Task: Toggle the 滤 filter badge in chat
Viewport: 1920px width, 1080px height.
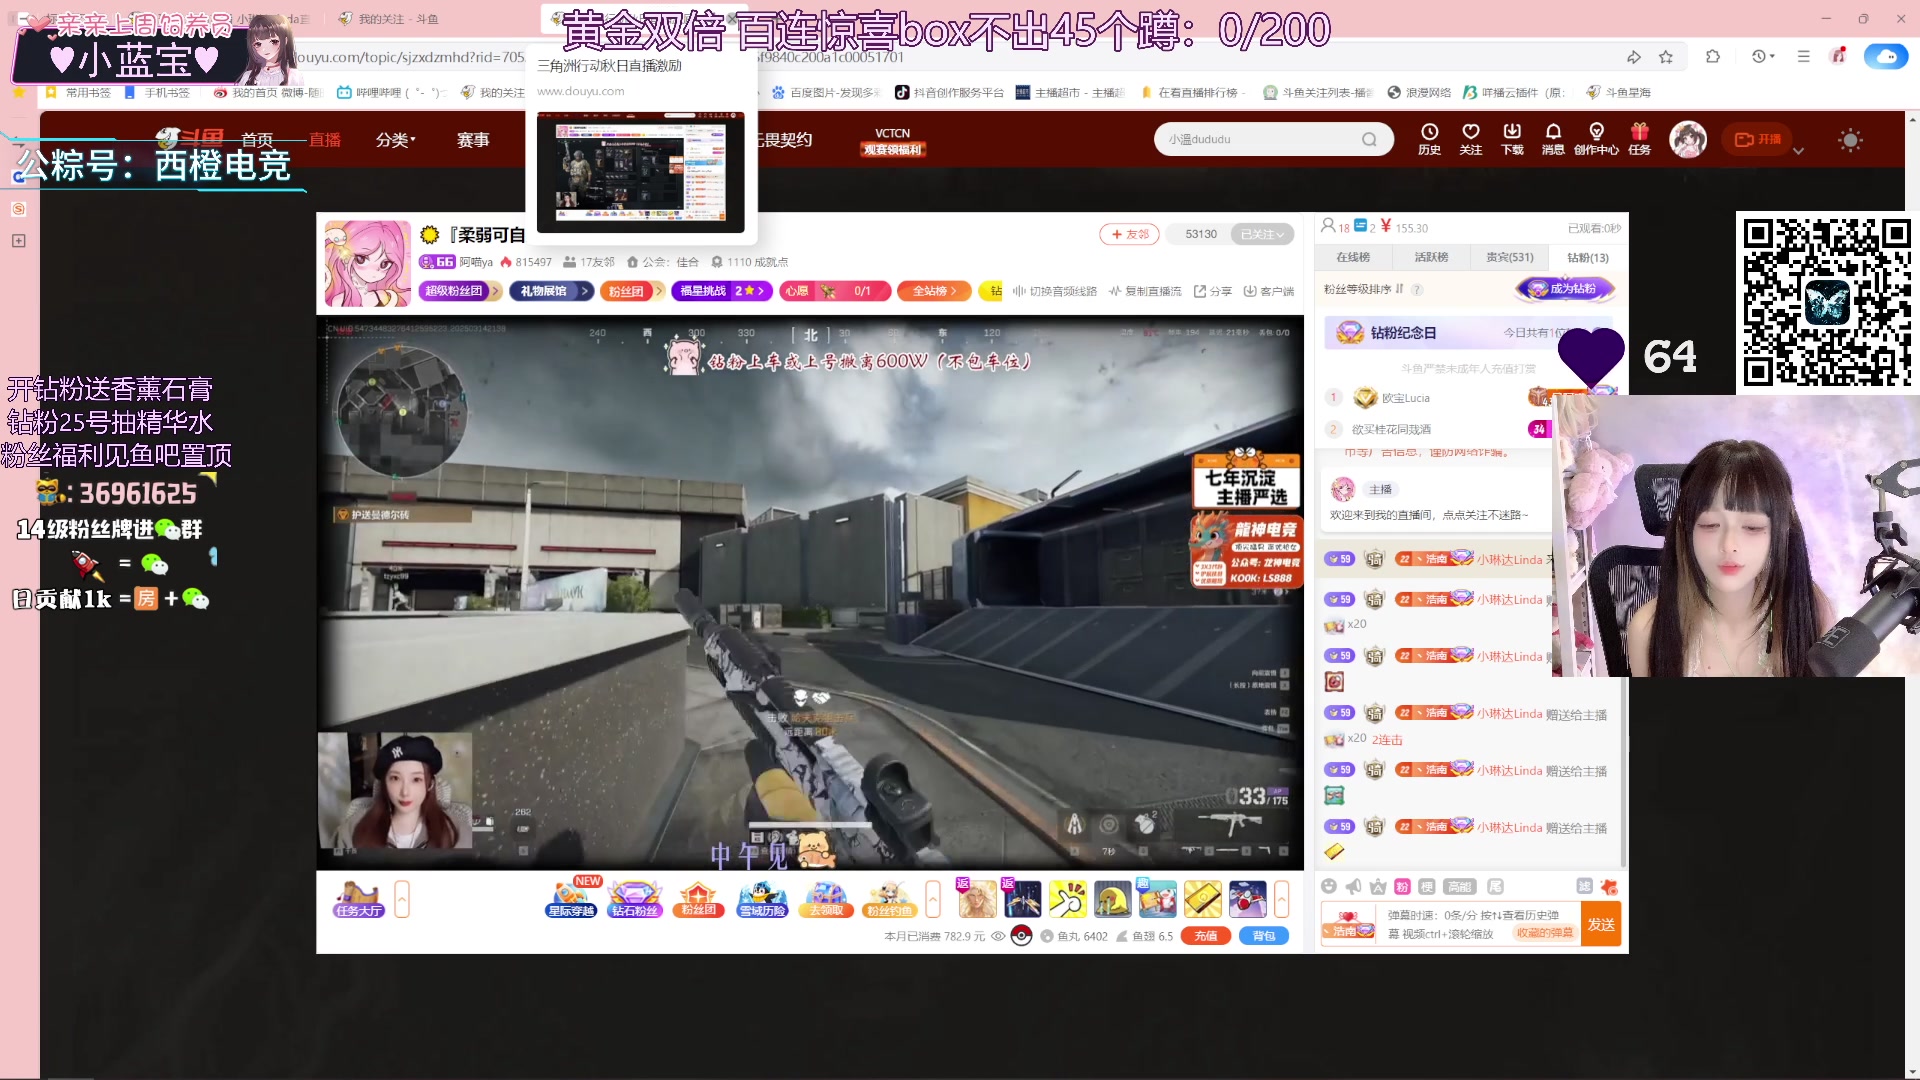Action: [1584, 887]
